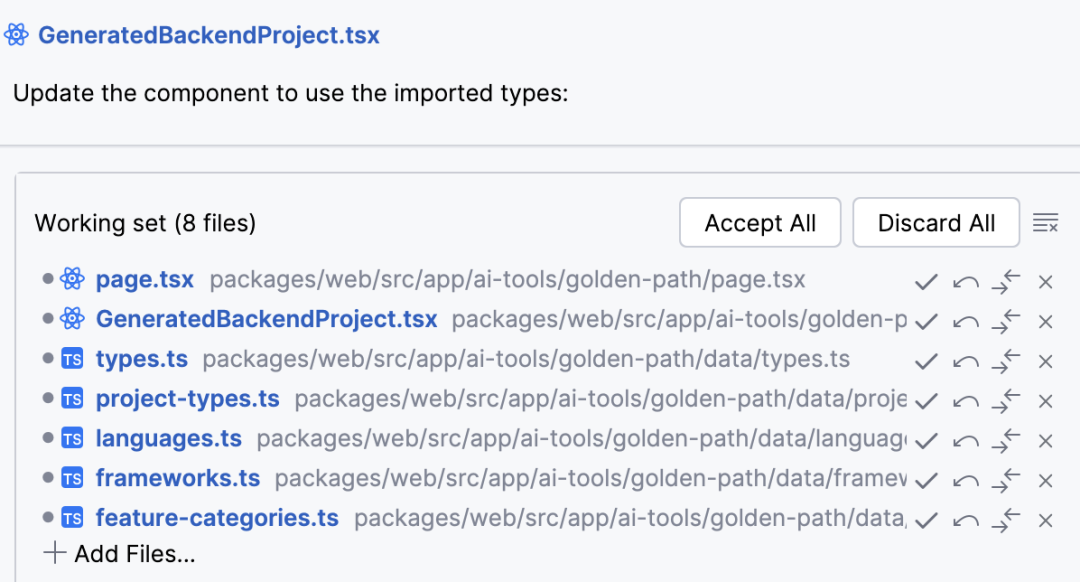This screenshot has height=582, width=1080.
Task: Open GeneratedBackendProject.tsx header link
Action: 208,36
